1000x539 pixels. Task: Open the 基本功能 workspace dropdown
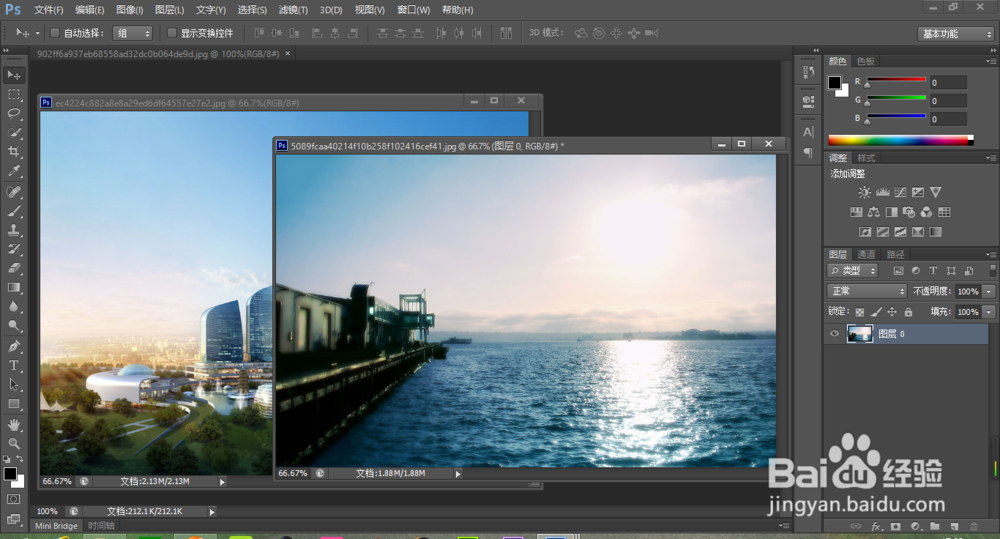tap(955, 33)
